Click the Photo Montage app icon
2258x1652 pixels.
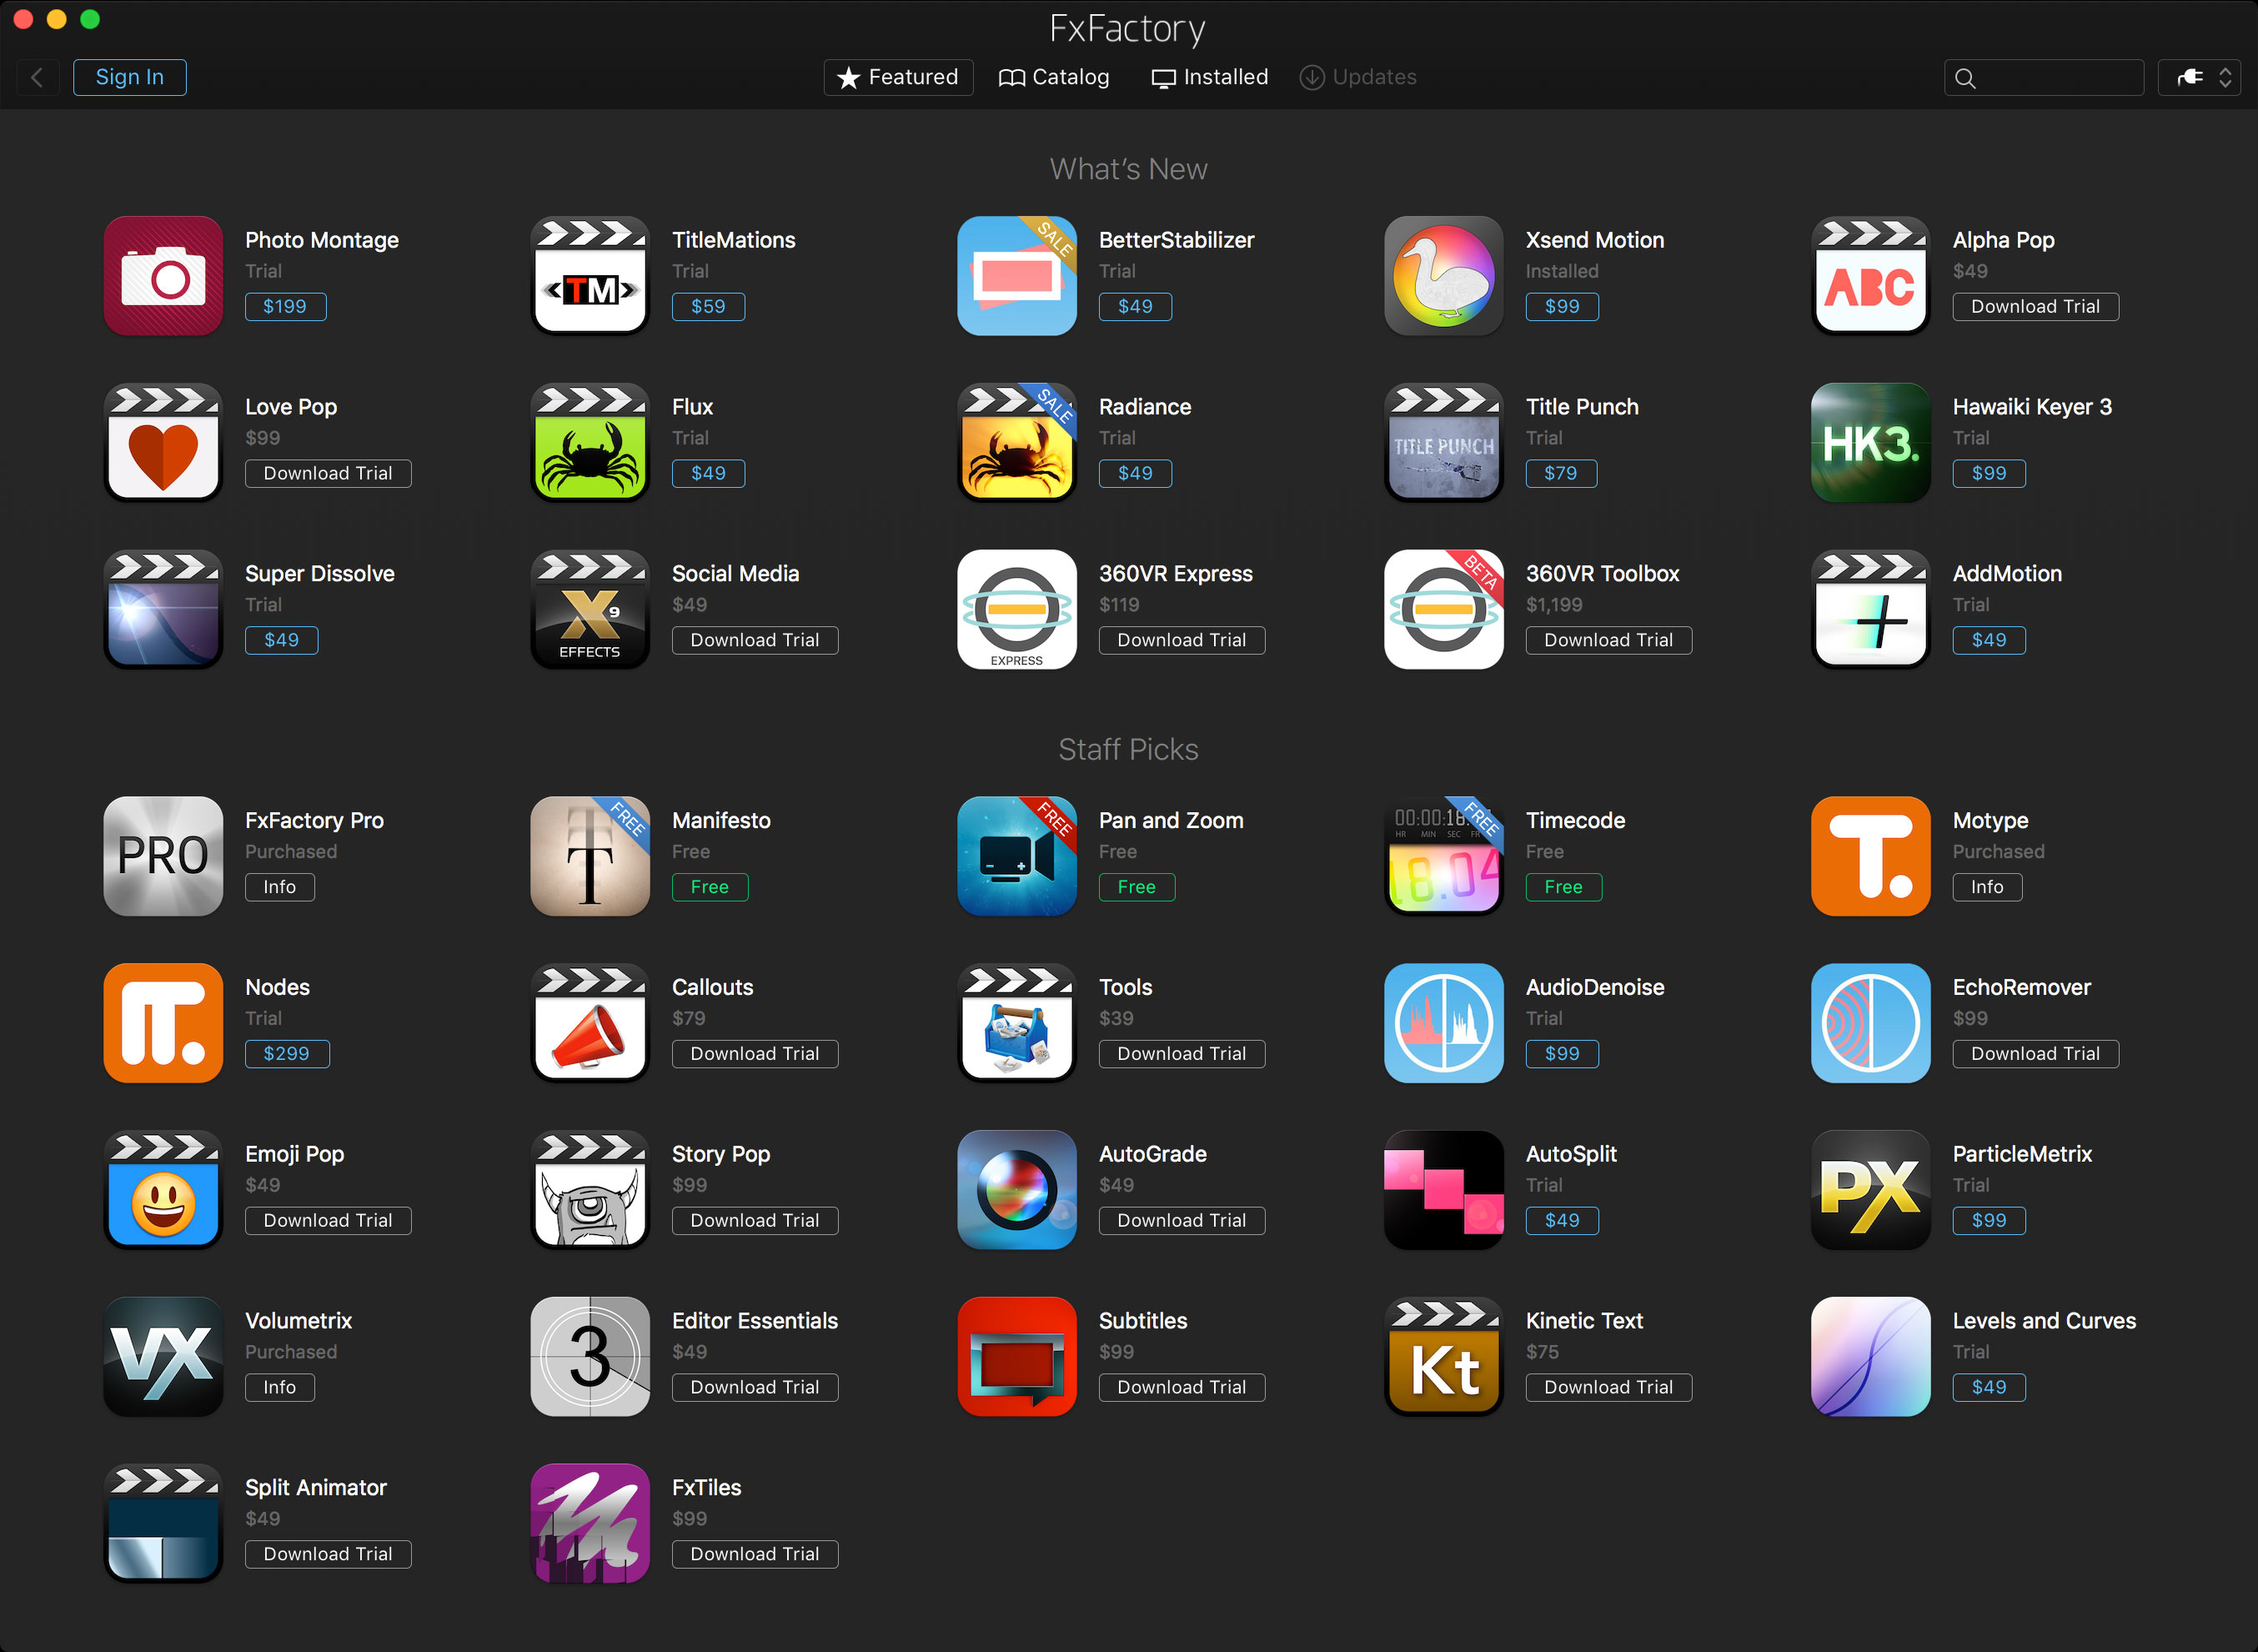(165, 274)
